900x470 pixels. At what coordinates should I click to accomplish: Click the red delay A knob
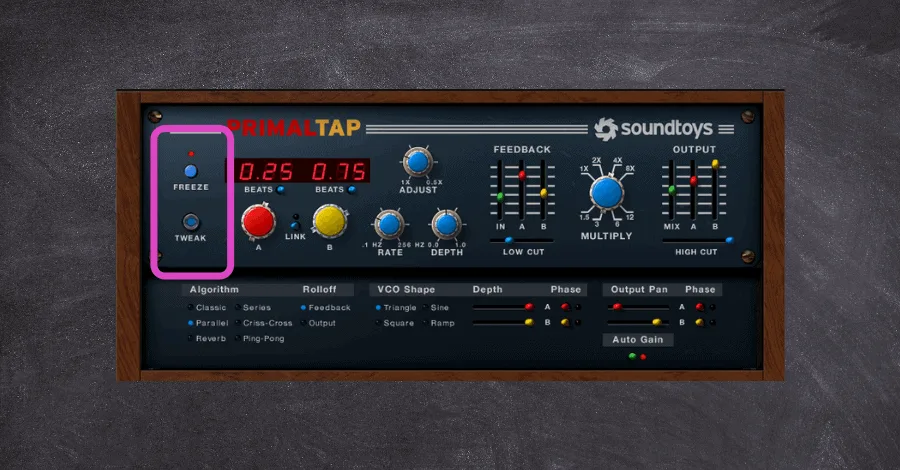(x=258, y=221)
